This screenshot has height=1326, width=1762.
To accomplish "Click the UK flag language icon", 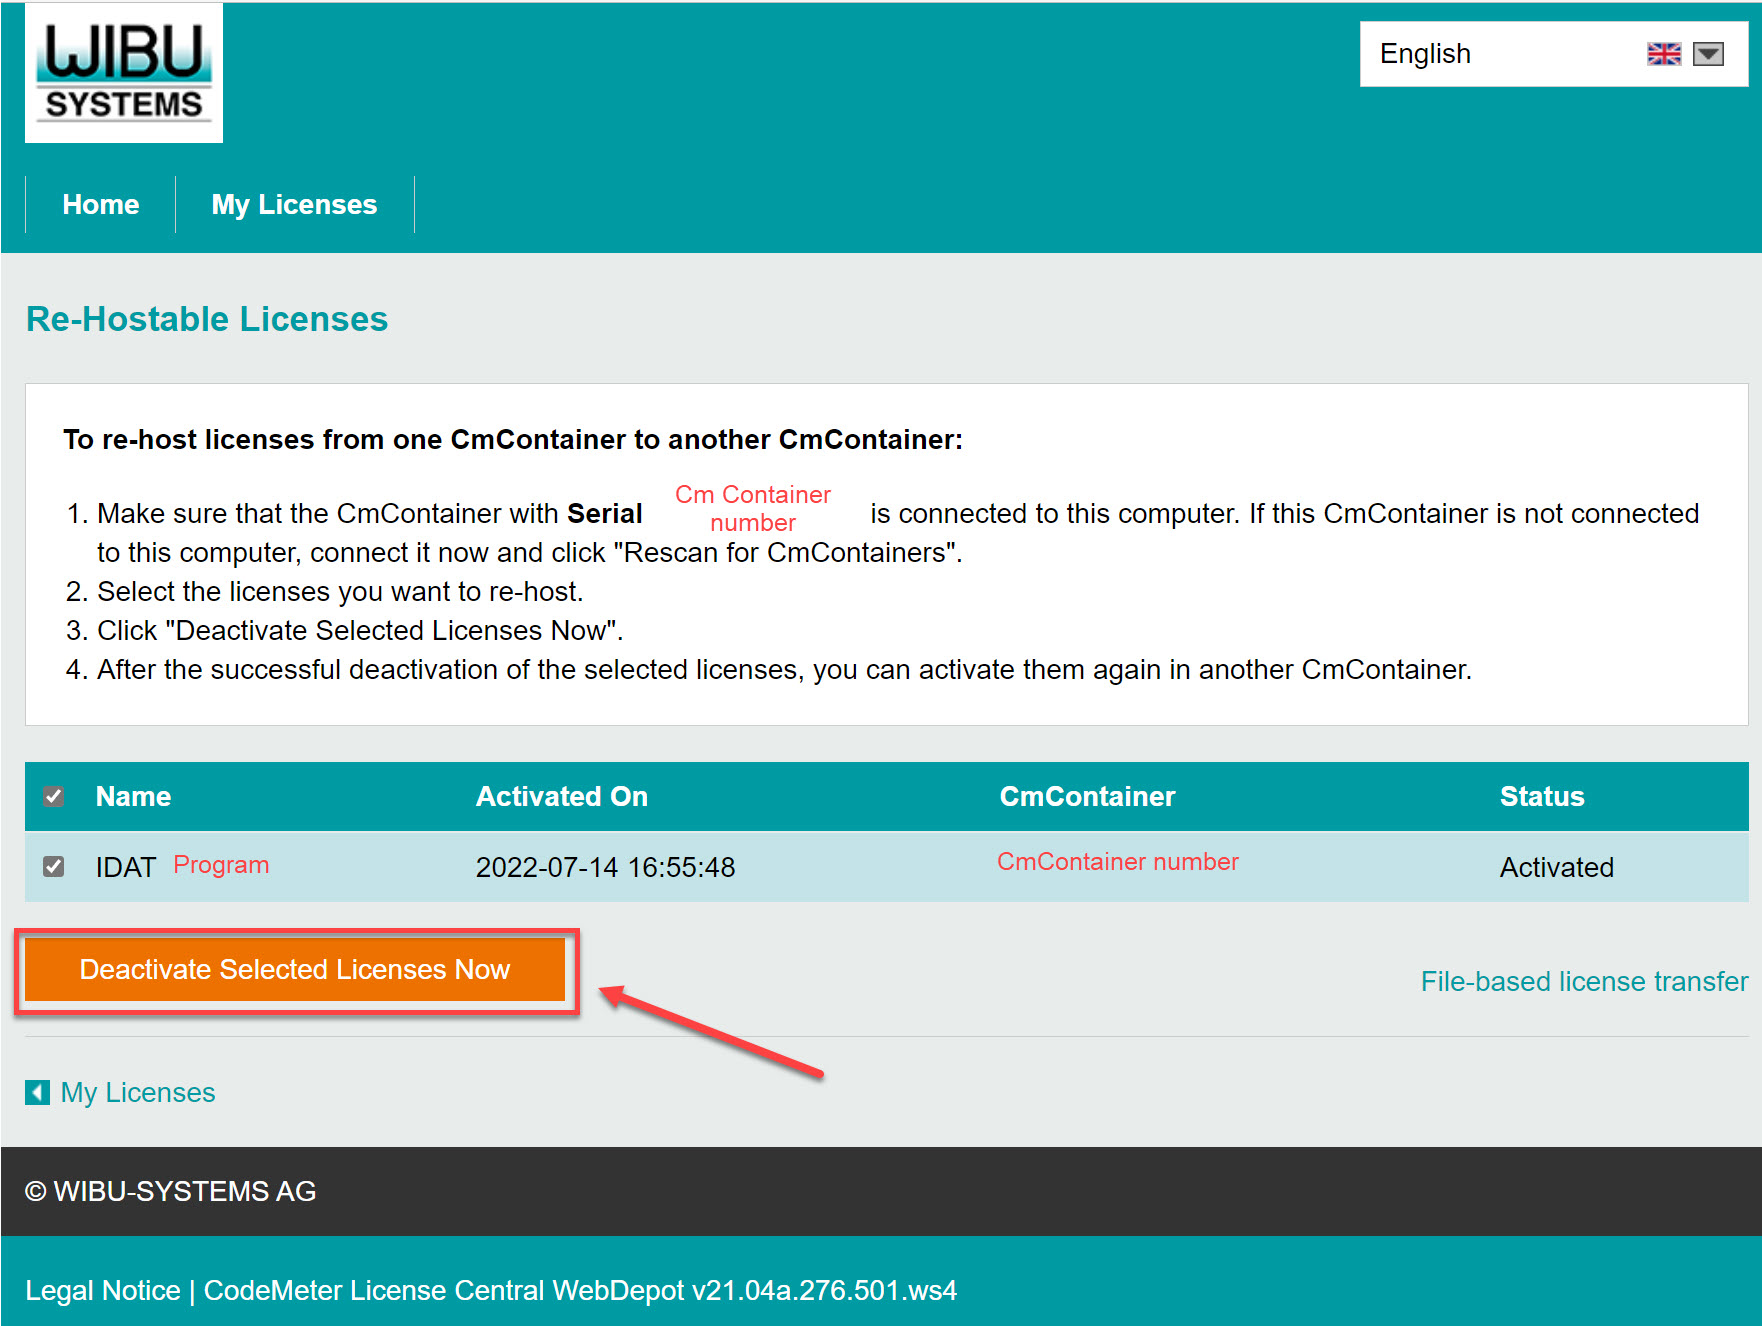I will pos(1664,54).
